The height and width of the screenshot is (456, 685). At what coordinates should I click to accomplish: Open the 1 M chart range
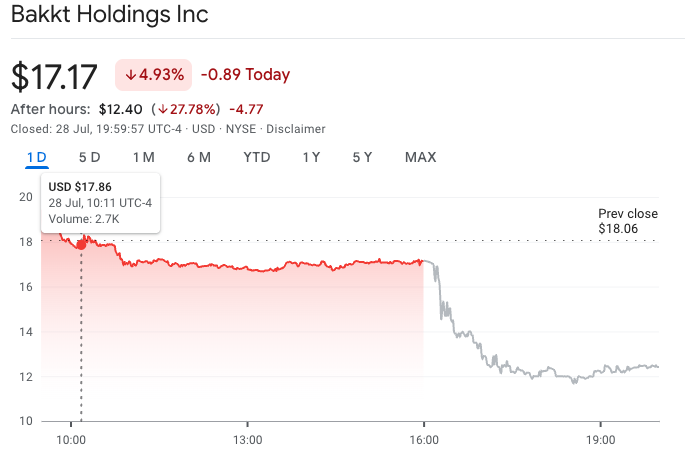pyautogui.click(x=144, y=157)
